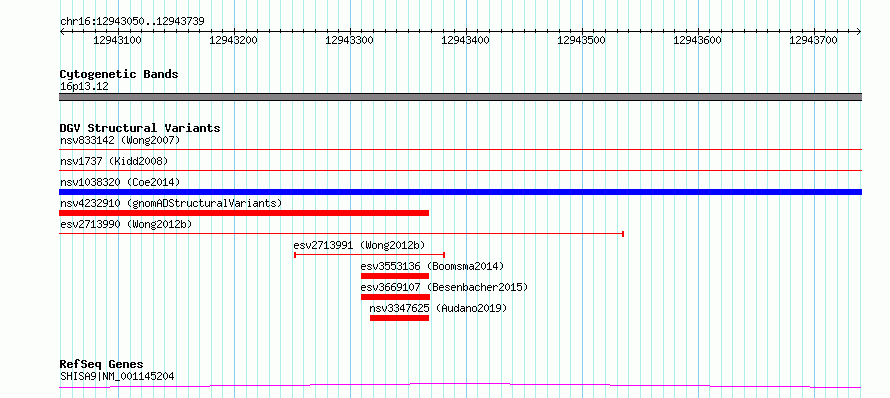Open esv2713991 (Wong2012b) variant label
890x398 pixels.
point(359,246)
